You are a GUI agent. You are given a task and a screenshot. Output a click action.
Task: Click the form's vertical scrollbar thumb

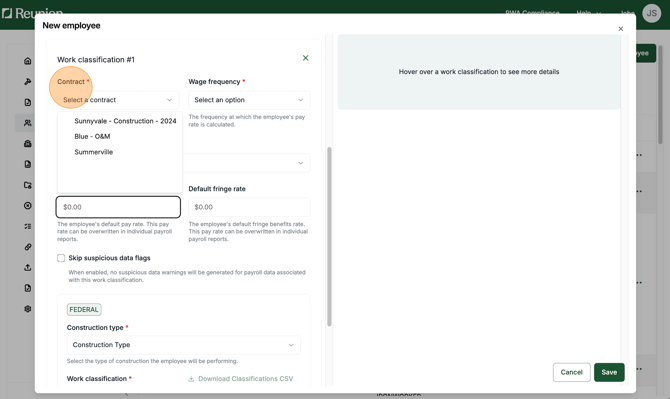[x=329, y=237]
